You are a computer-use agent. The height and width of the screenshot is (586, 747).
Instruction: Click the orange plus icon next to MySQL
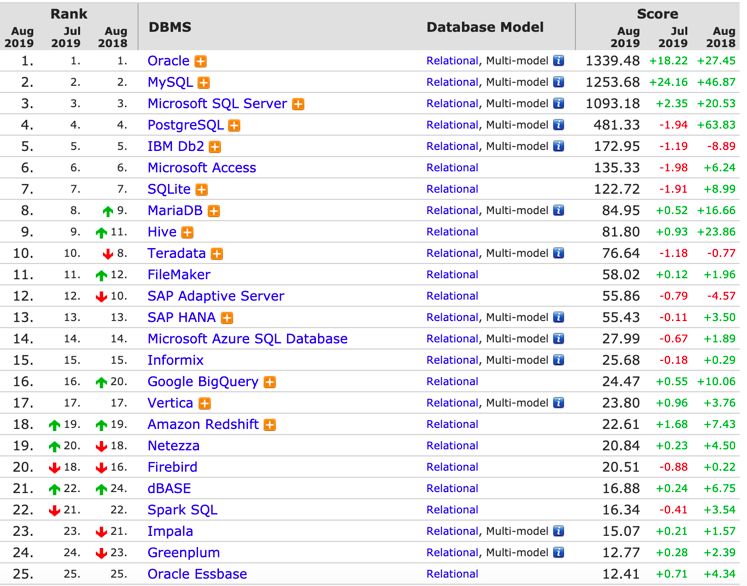click(203, 83)
